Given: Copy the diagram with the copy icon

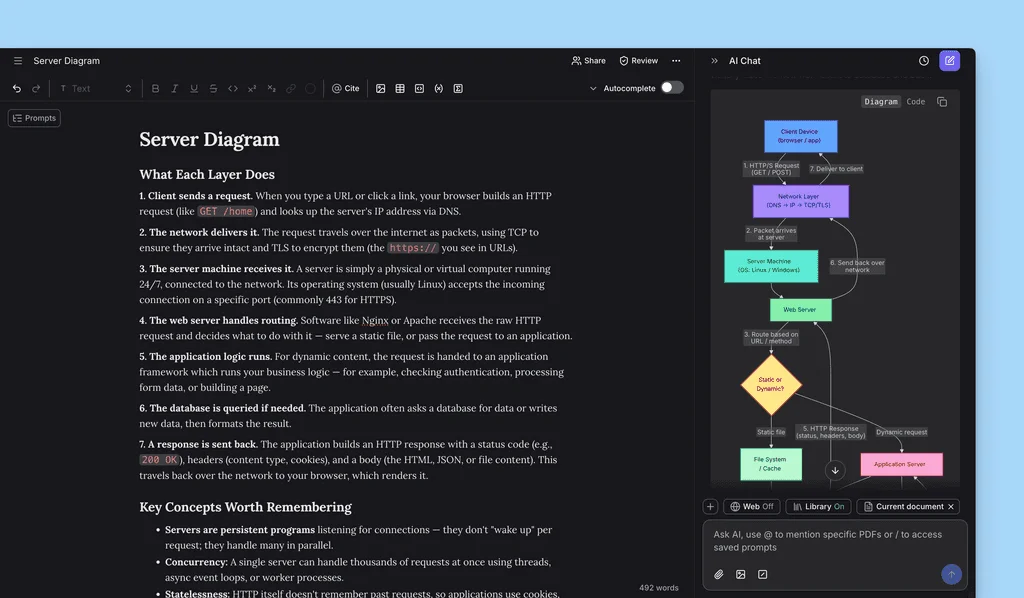Looking at the screenshot, I should (x=942, y=102).
